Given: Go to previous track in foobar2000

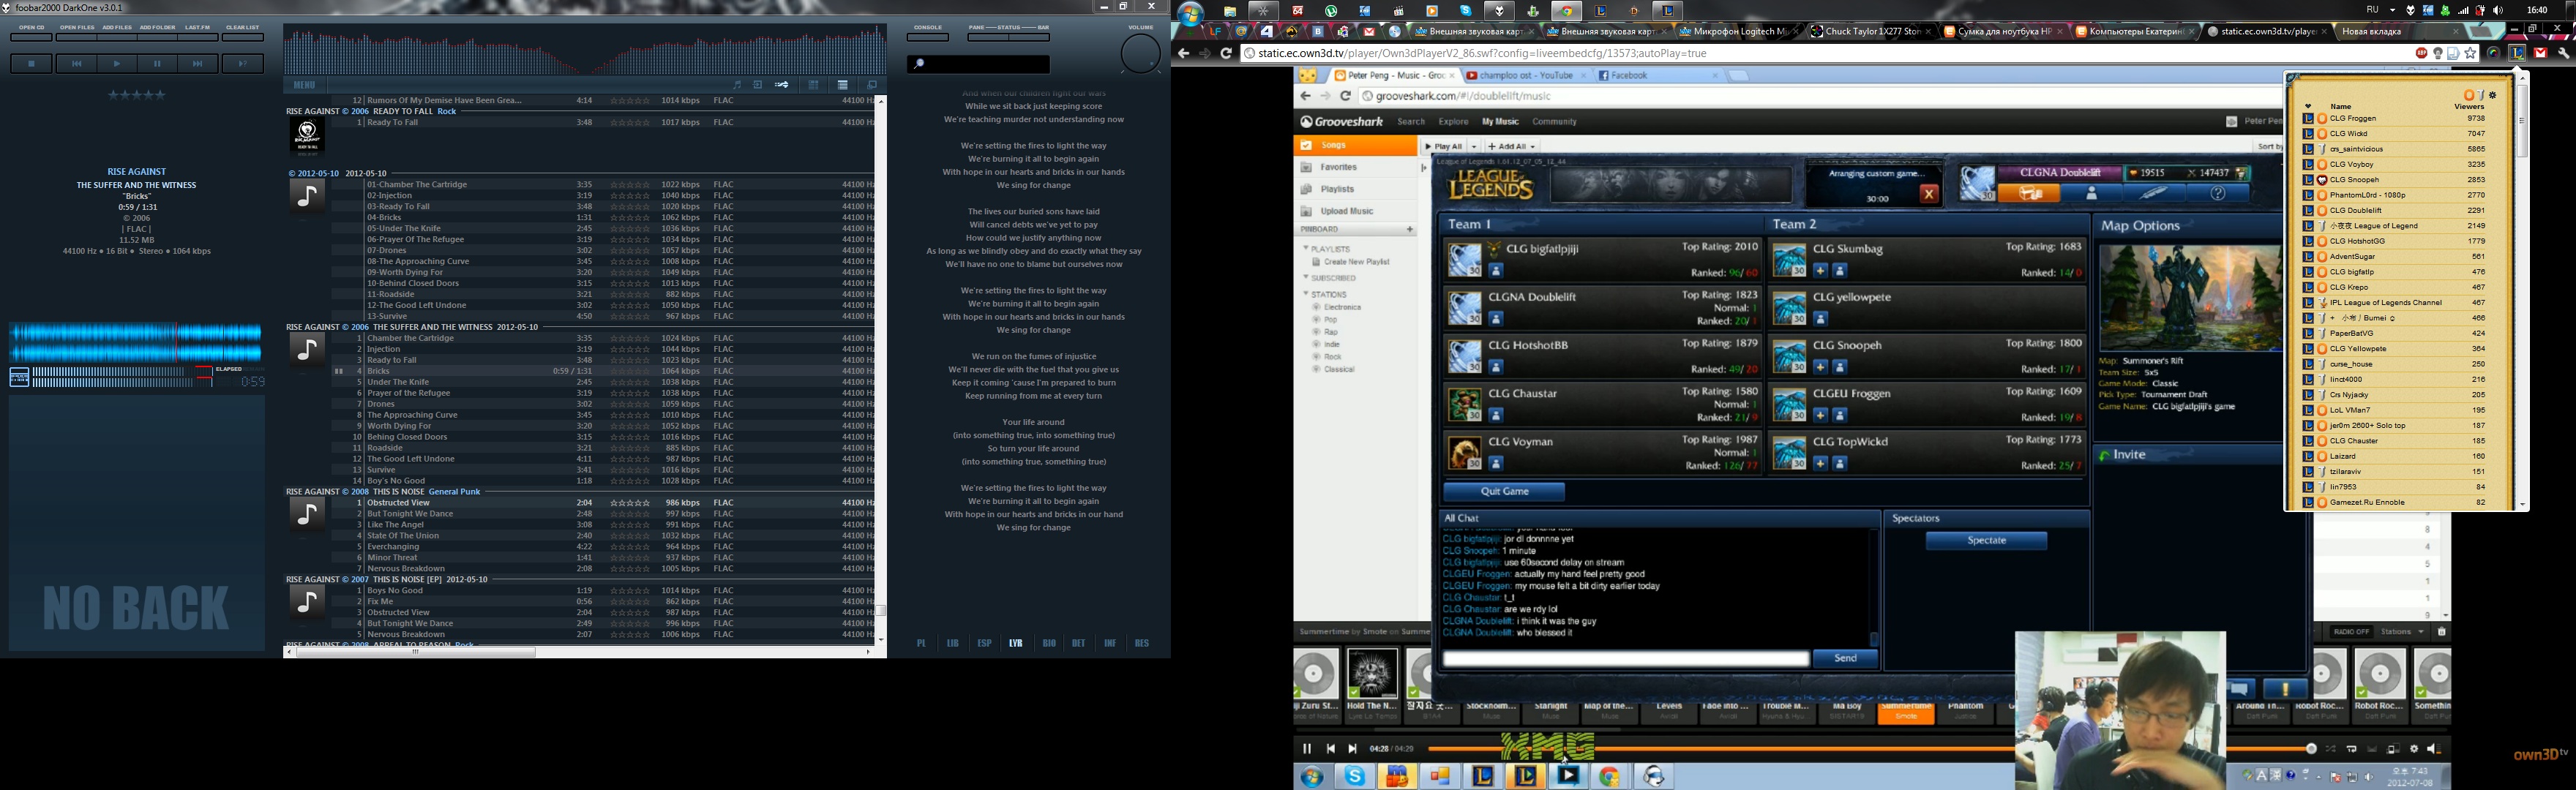Looking at the screenshot, I should point(76,64).
